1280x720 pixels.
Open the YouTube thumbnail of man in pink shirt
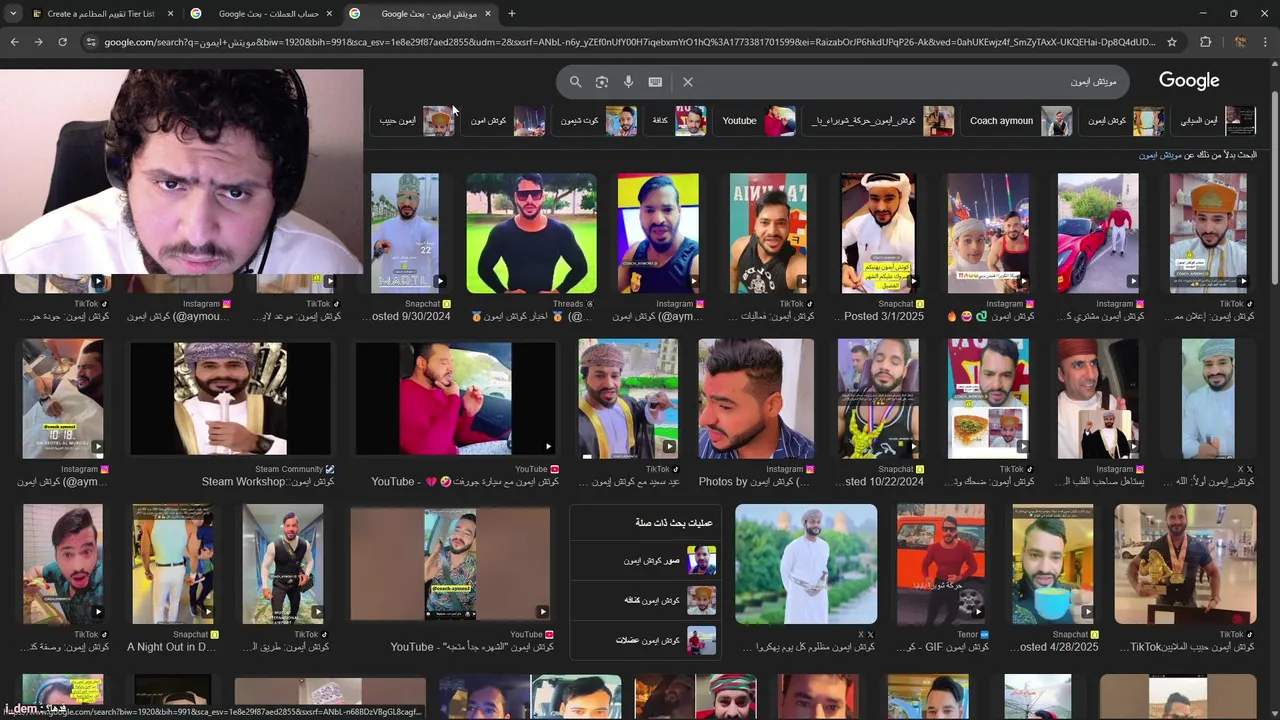455,399
